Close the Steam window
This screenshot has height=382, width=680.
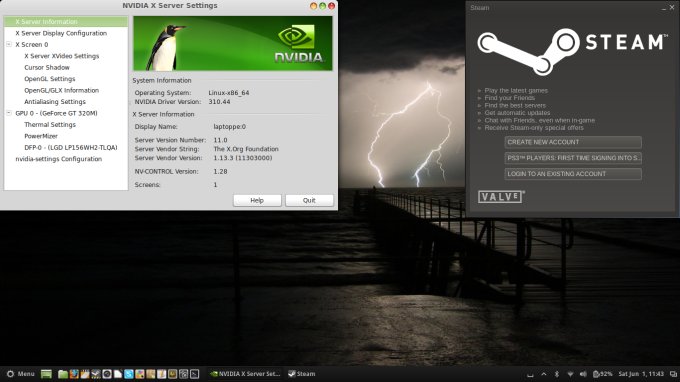click(x=672, y=7)
